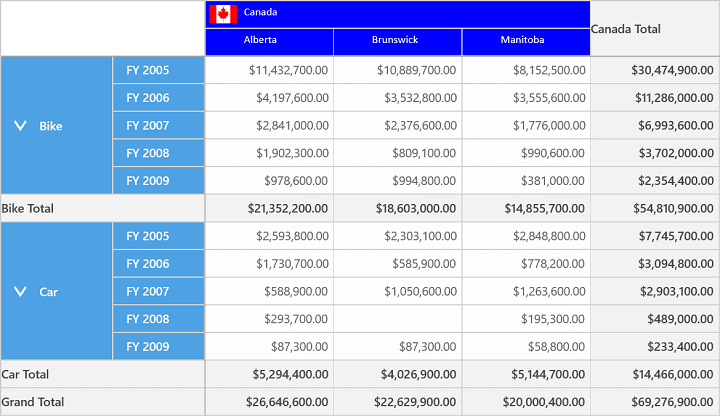720x416 pixels.
Task: Collapse the Bike row group chevron
Action: click(20, 125)
